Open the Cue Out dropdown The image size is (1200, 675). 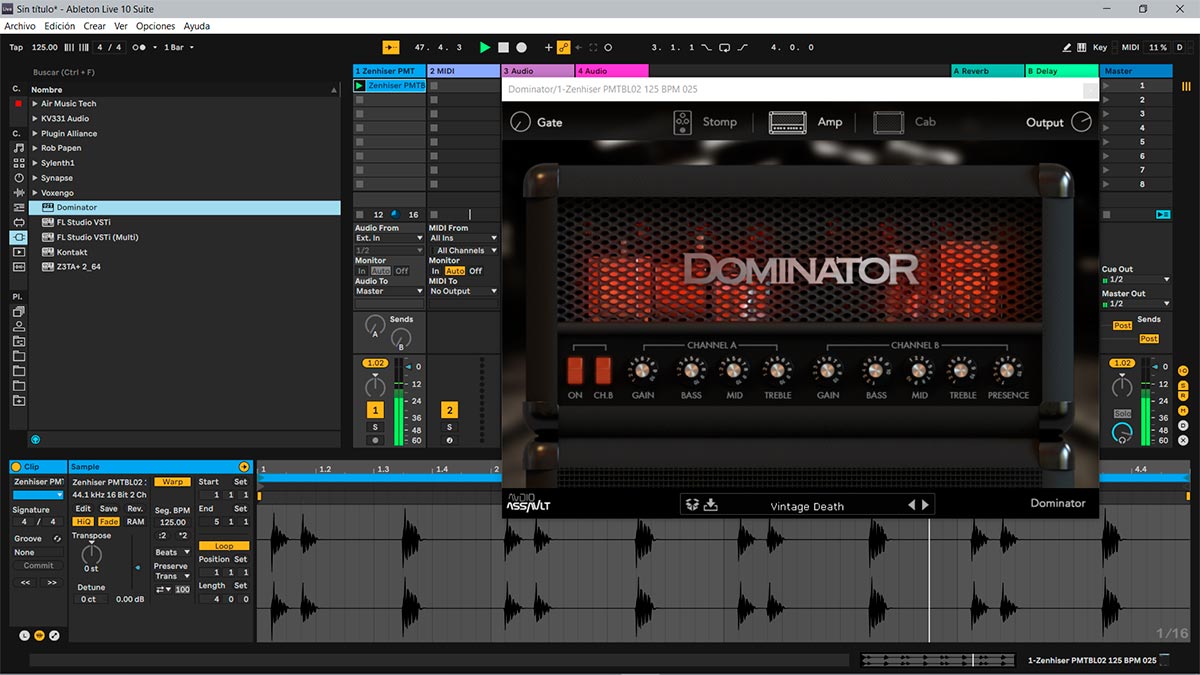[x=1136, y=280]
